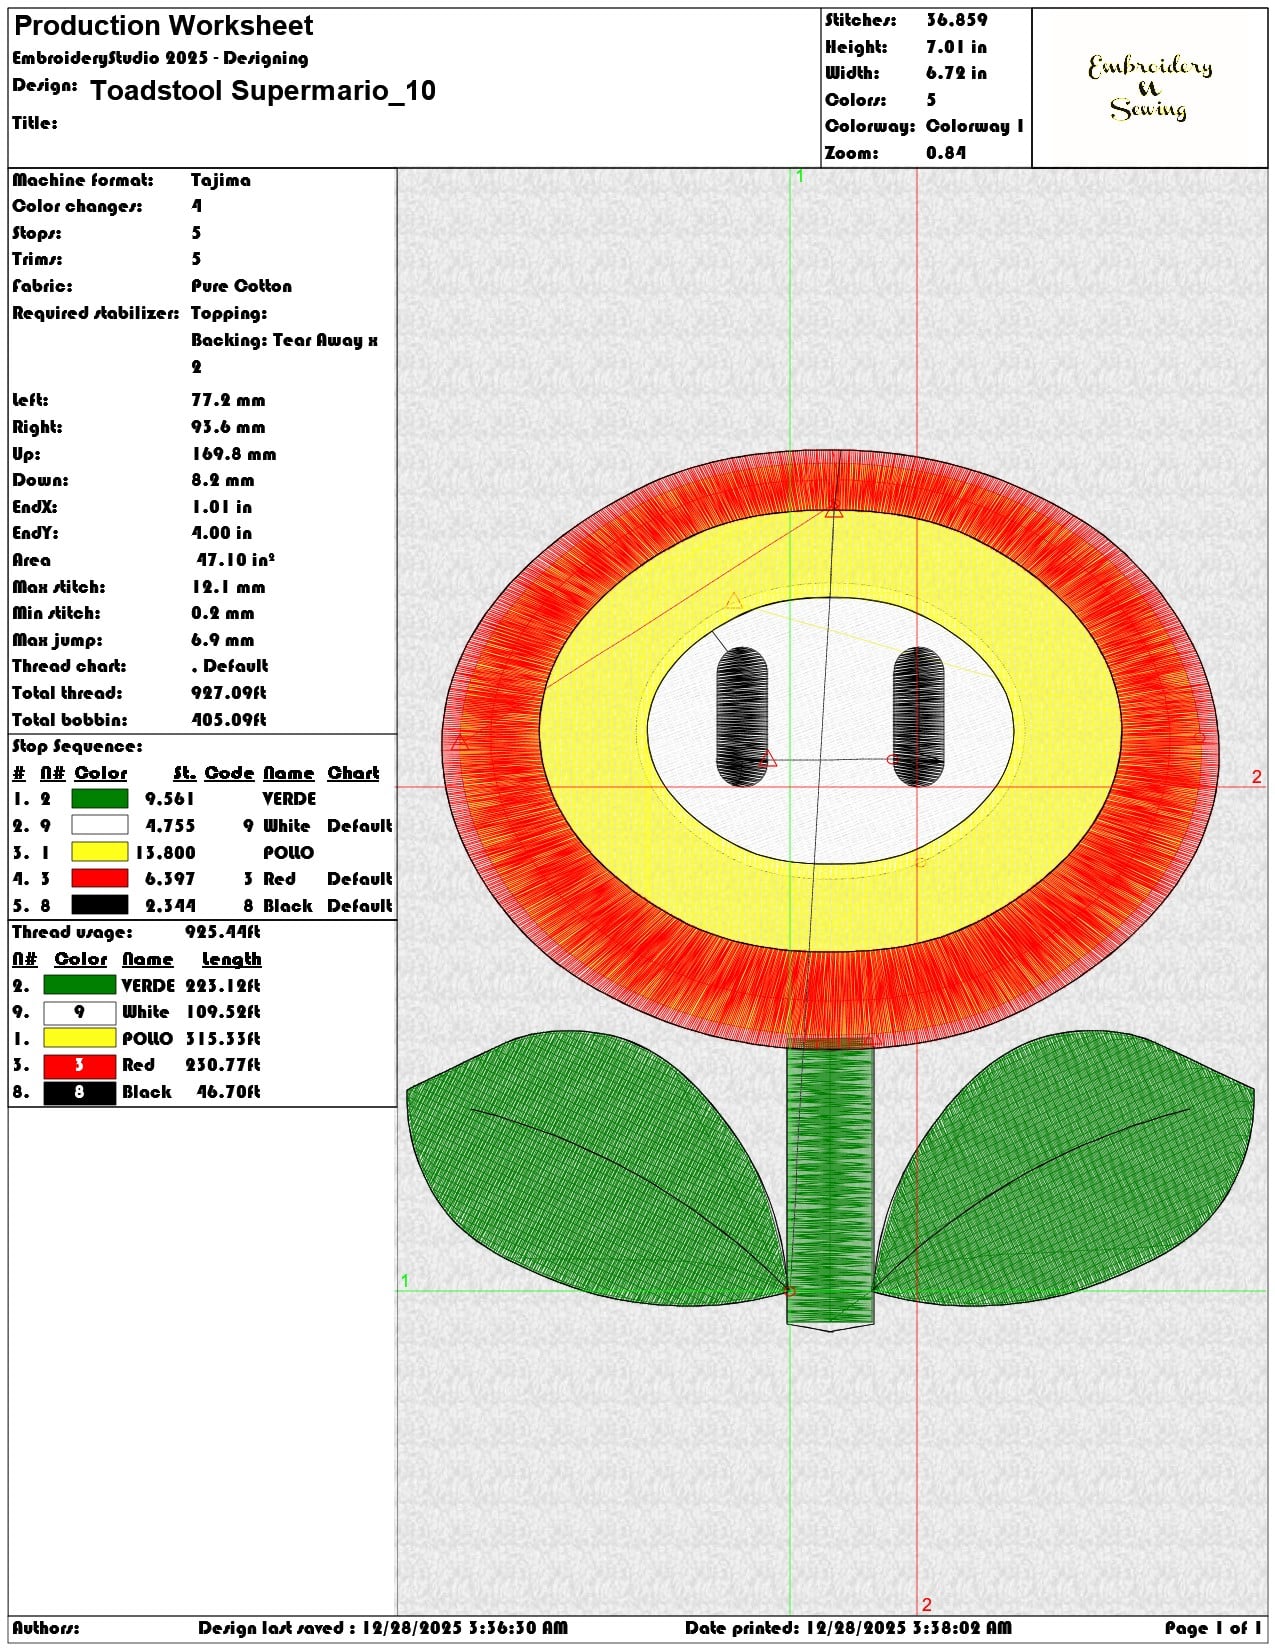Viewport: 1275px width, 1650px height.
Task: Click the Max stitch value '12.1 mm'
Action: 228,587
